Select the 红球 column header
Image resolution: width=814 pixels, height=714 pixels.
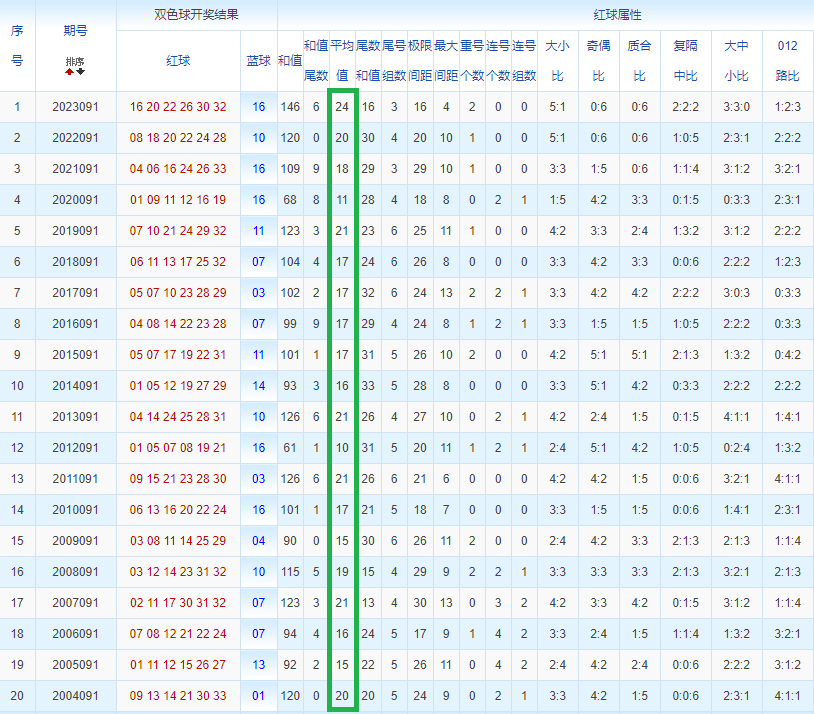click(x=178, y=61)
